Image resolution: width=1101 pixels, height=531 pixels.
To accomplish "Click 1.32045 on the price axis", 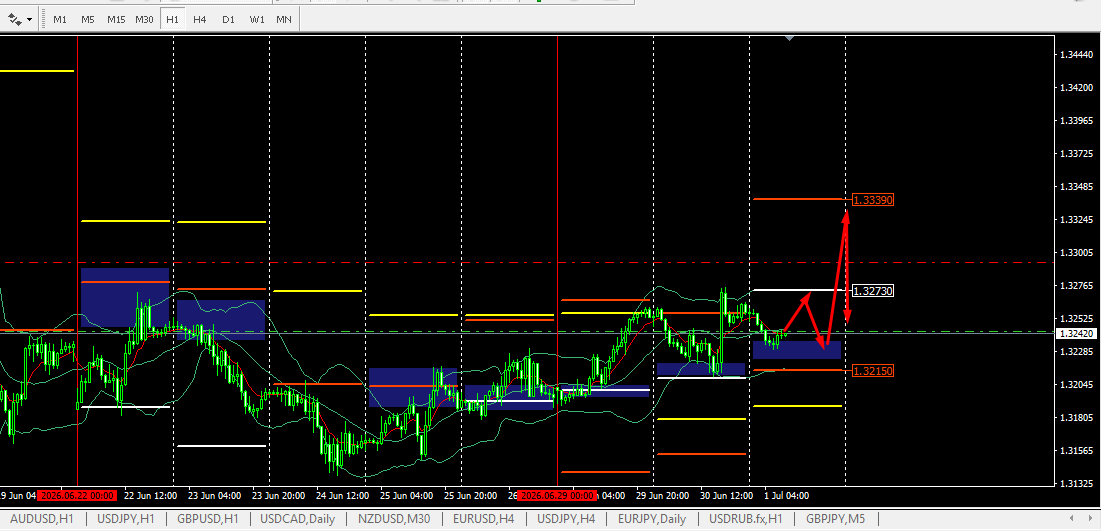I will pos(1076,384).
